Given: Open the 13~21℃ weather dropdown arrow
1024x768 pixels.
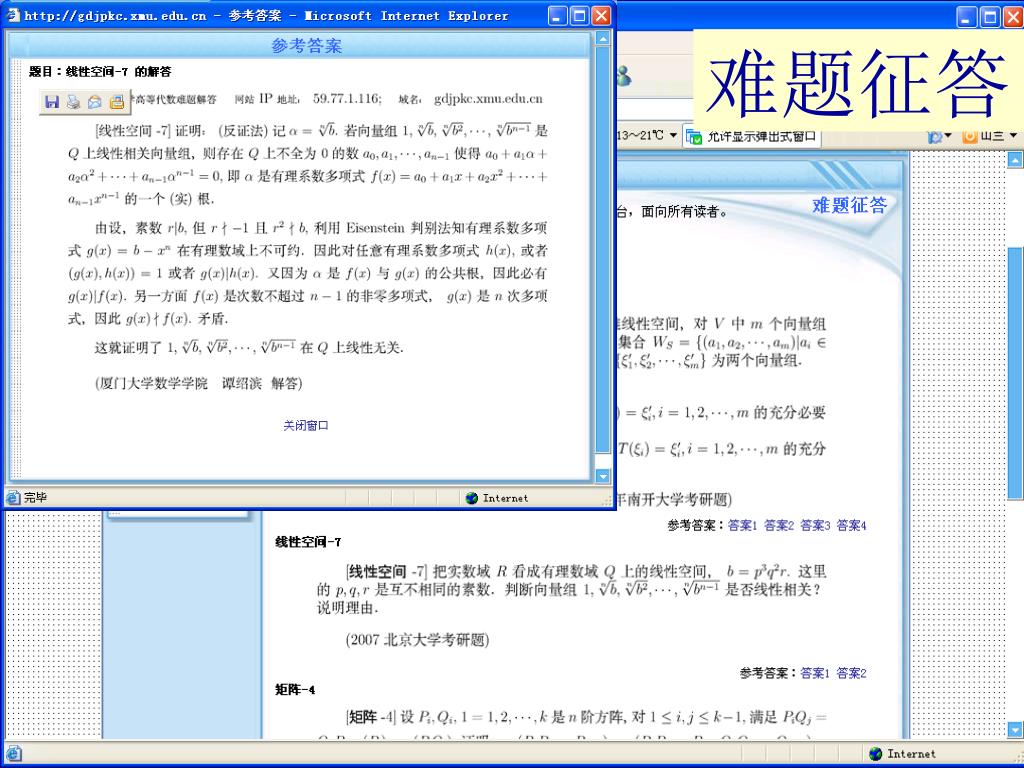Looking at the screenshot, I should click(x=673, y=136).
